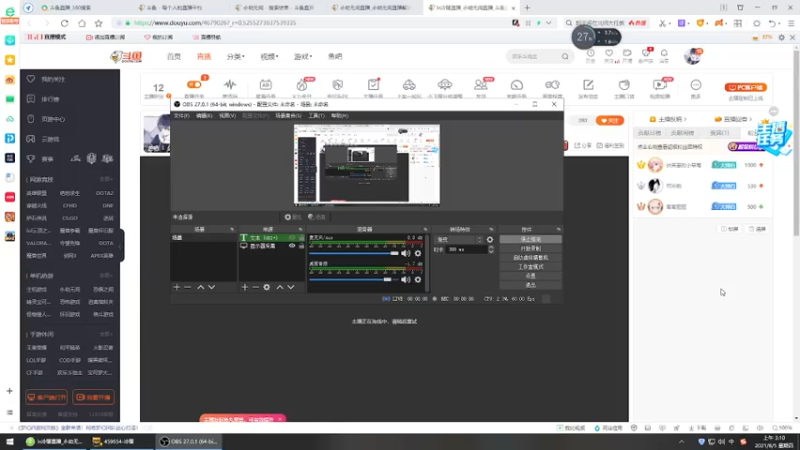
Task: Move the selected source down
Action: coord(291,287)
